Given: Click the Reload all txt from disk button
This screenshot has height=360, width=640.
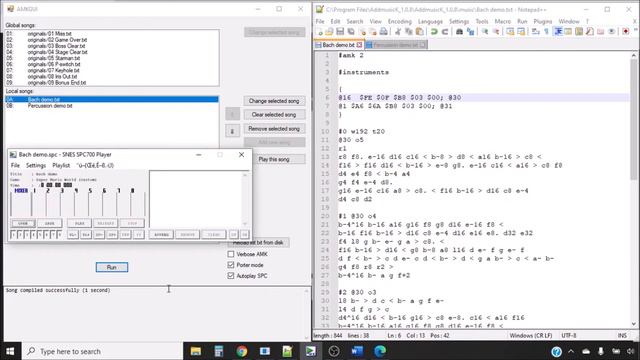Looking at the screenshot, I should point(258,242).
